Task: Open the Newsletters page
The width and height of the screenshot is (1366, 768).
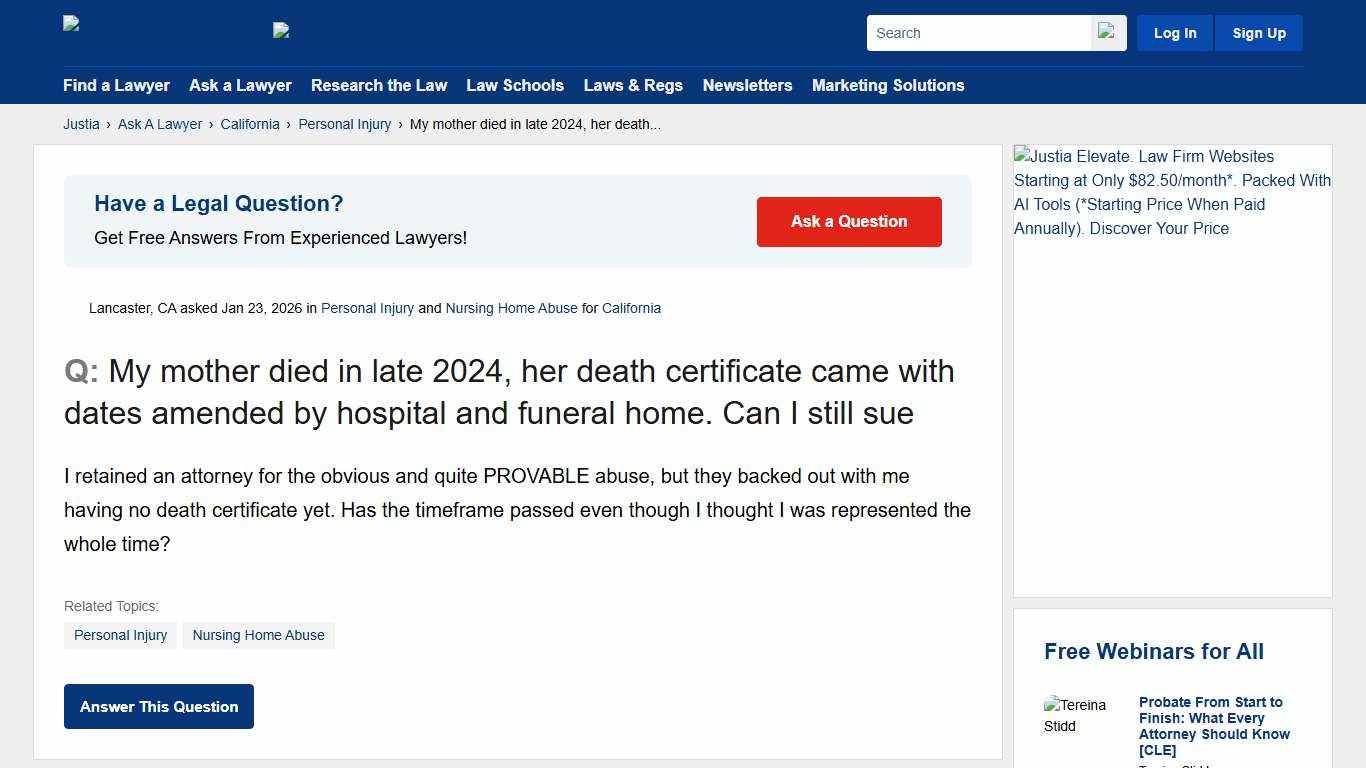Action: 747,85
